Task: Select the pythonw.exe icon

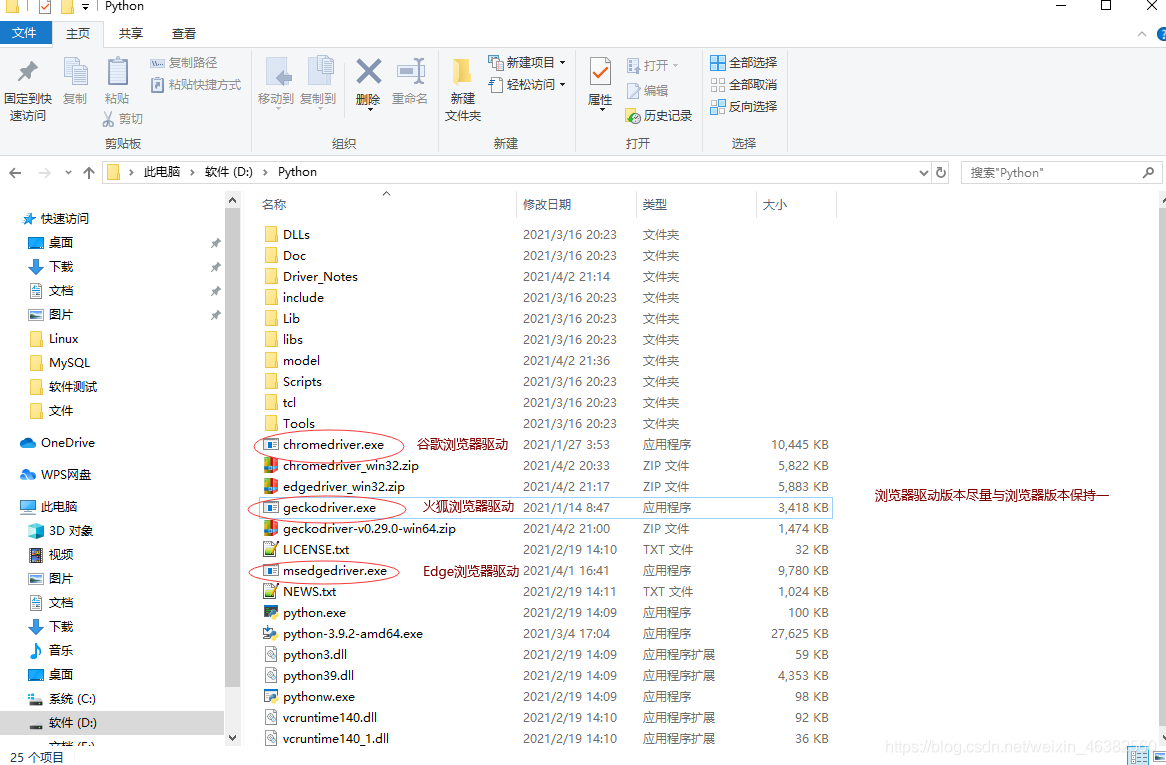Action: coord(271,697)
